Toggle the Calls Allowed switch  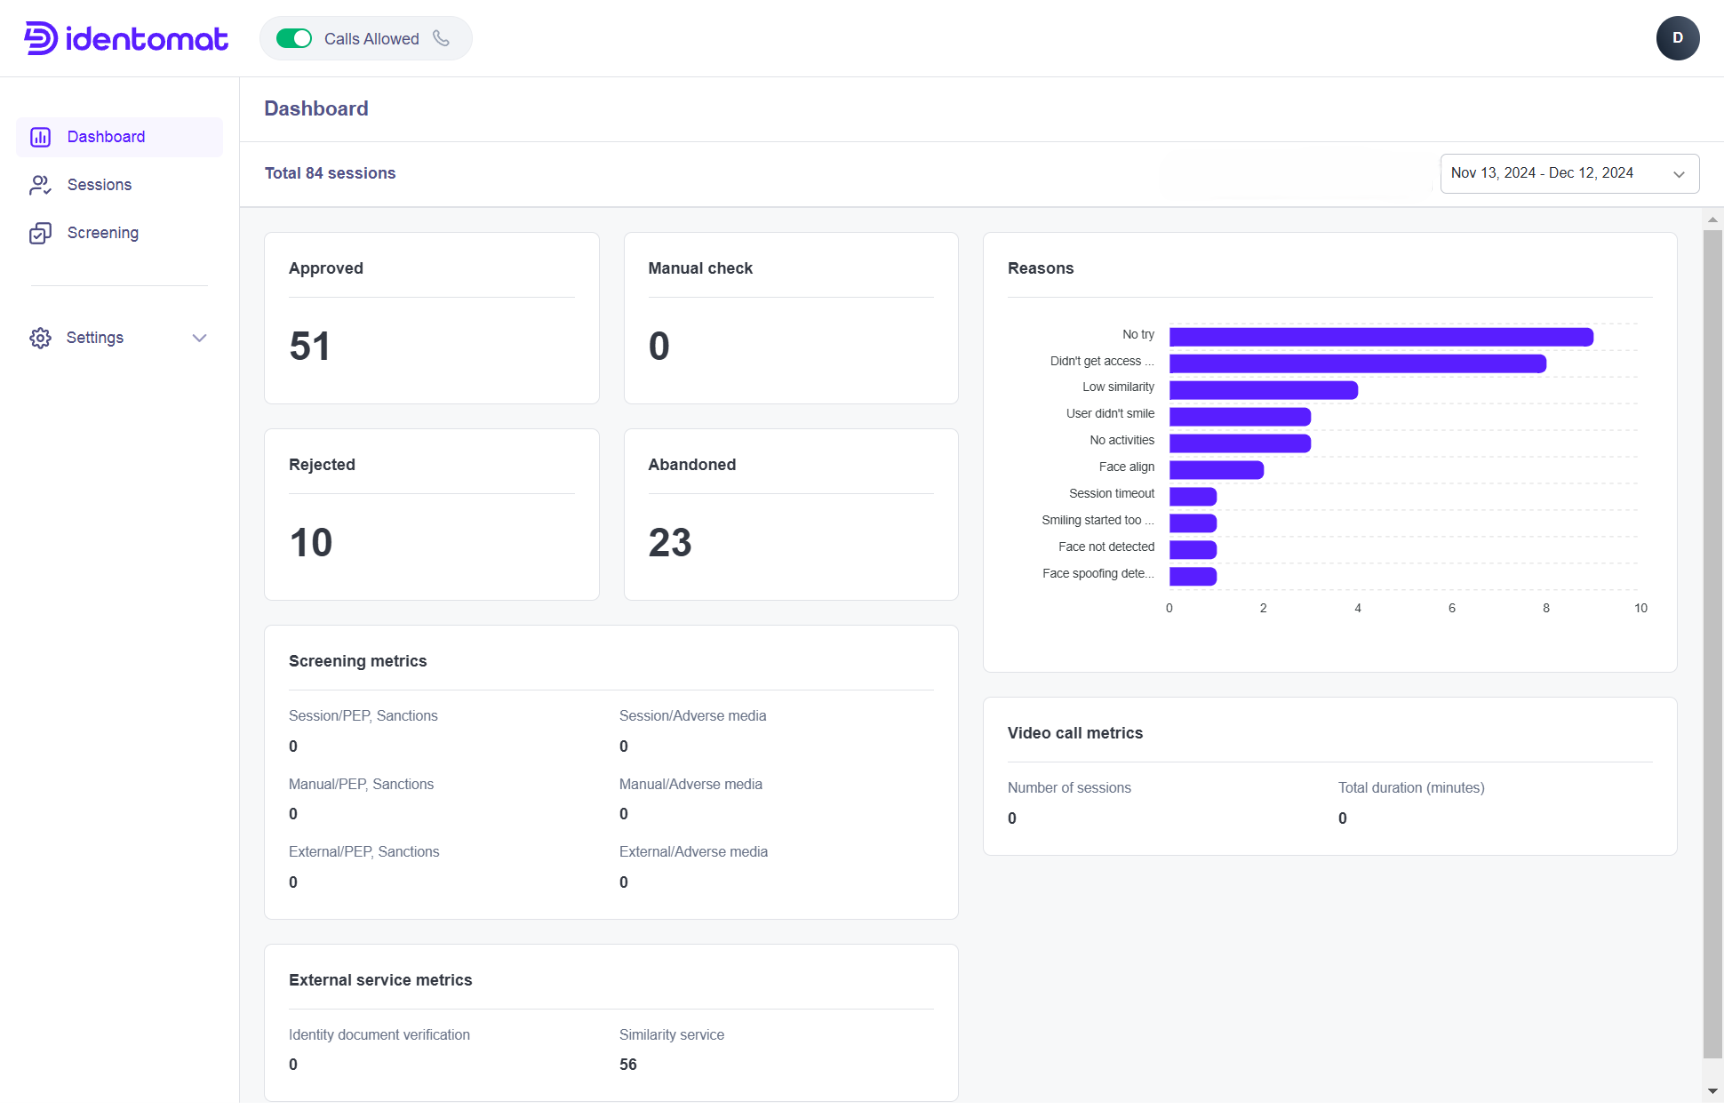click(294, 38)
